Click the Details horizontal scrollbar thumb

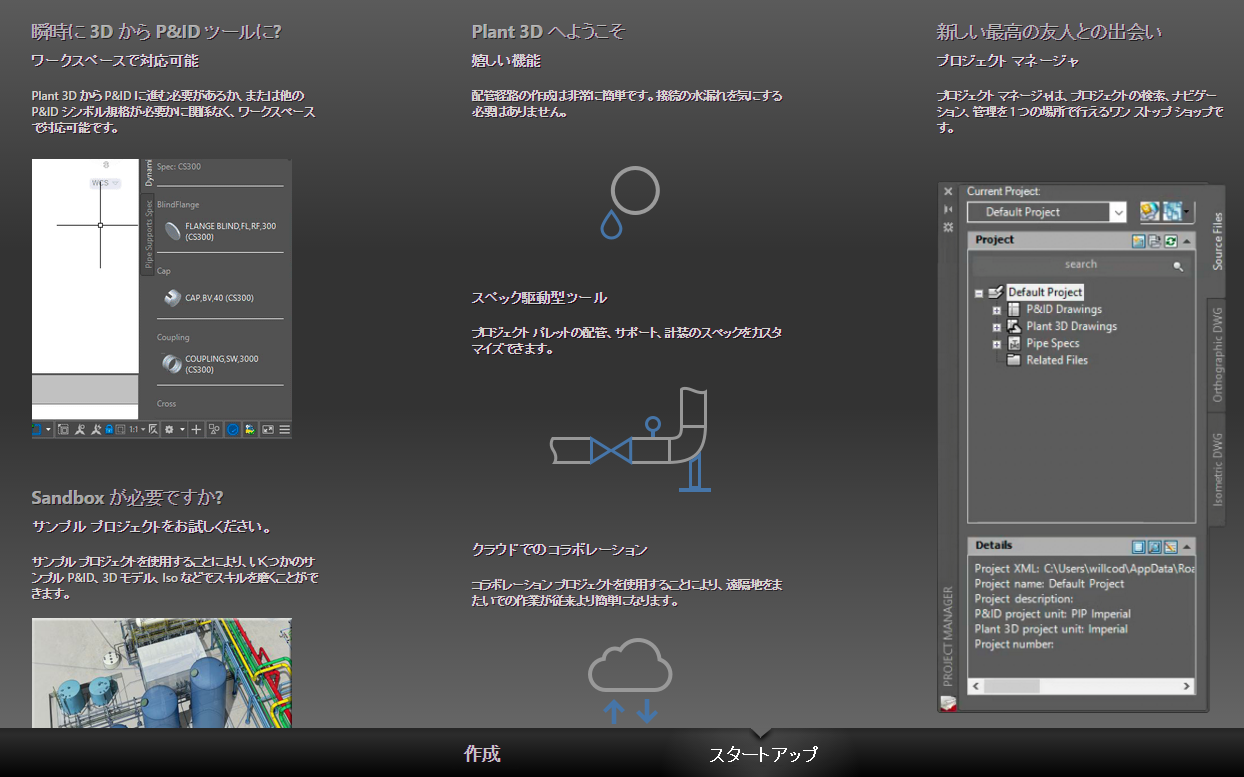(x=1012, y=686)
